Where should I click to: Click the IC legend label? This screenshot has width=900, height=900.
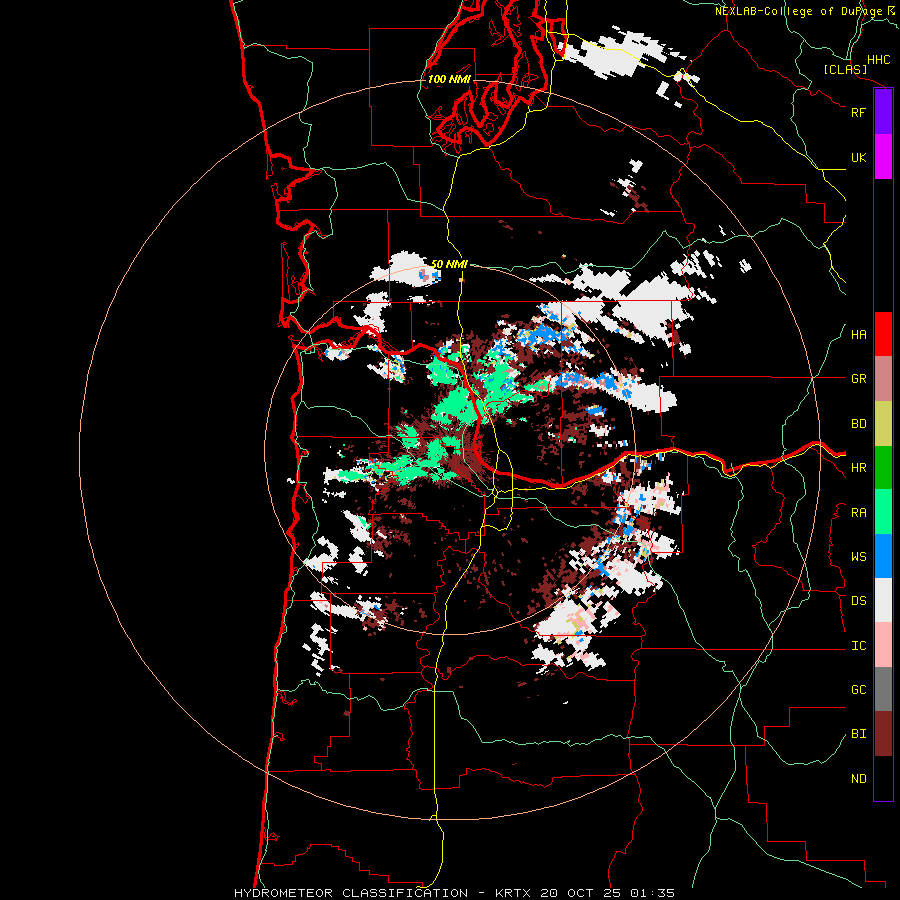(x=858, y=646)
